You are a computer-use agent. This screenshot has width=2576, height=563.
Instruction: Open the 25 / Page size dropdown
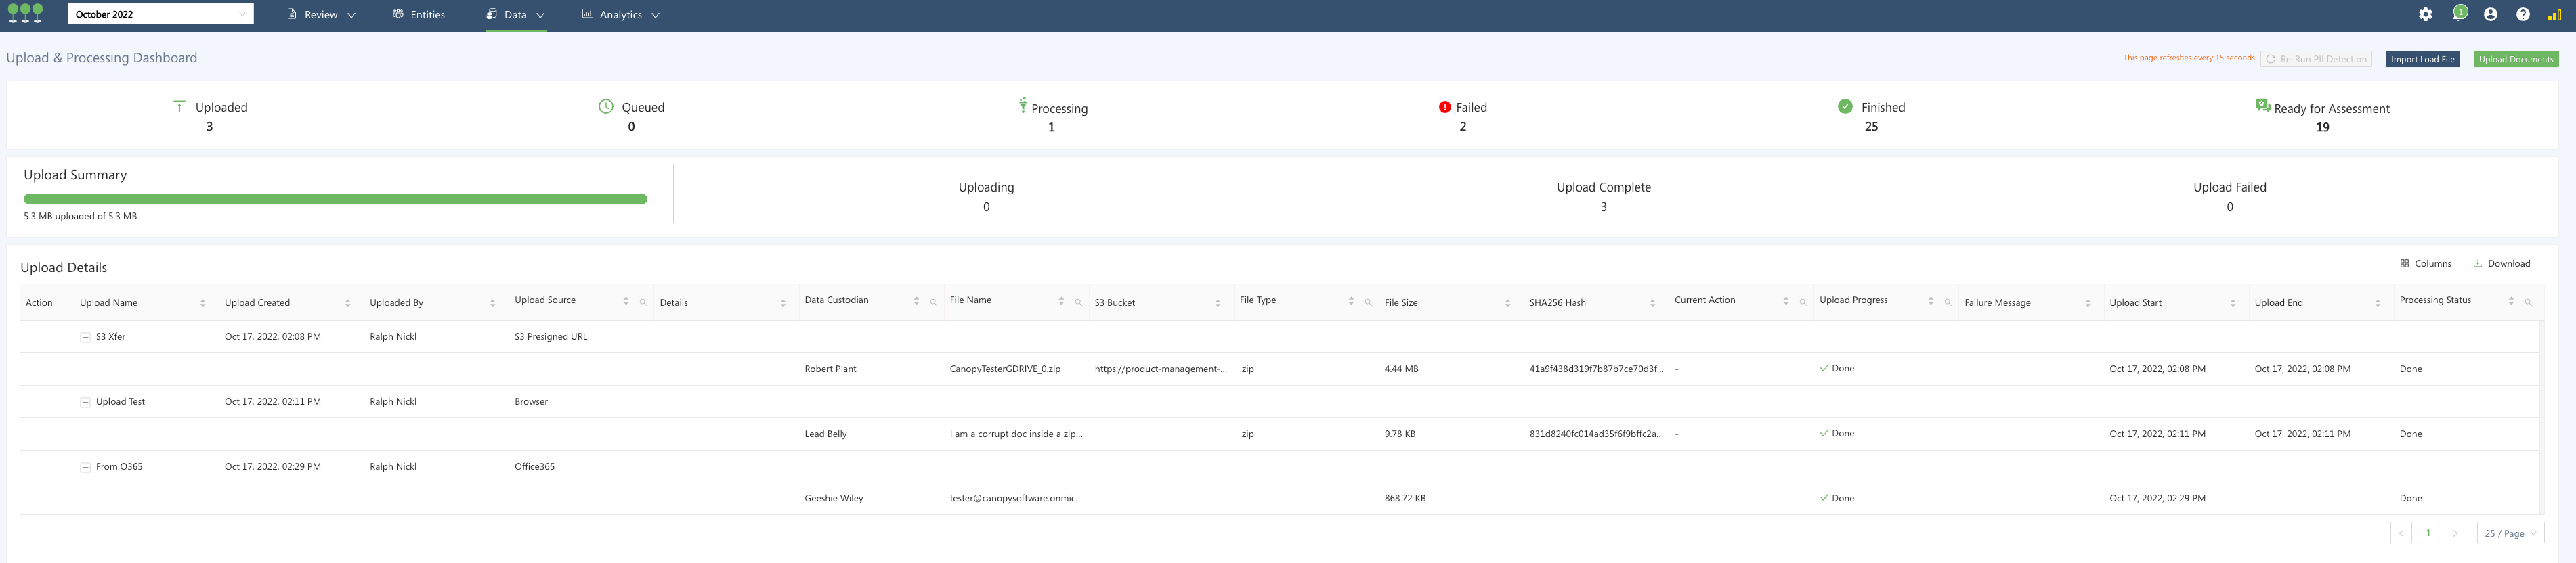[x=2511, y=533]
